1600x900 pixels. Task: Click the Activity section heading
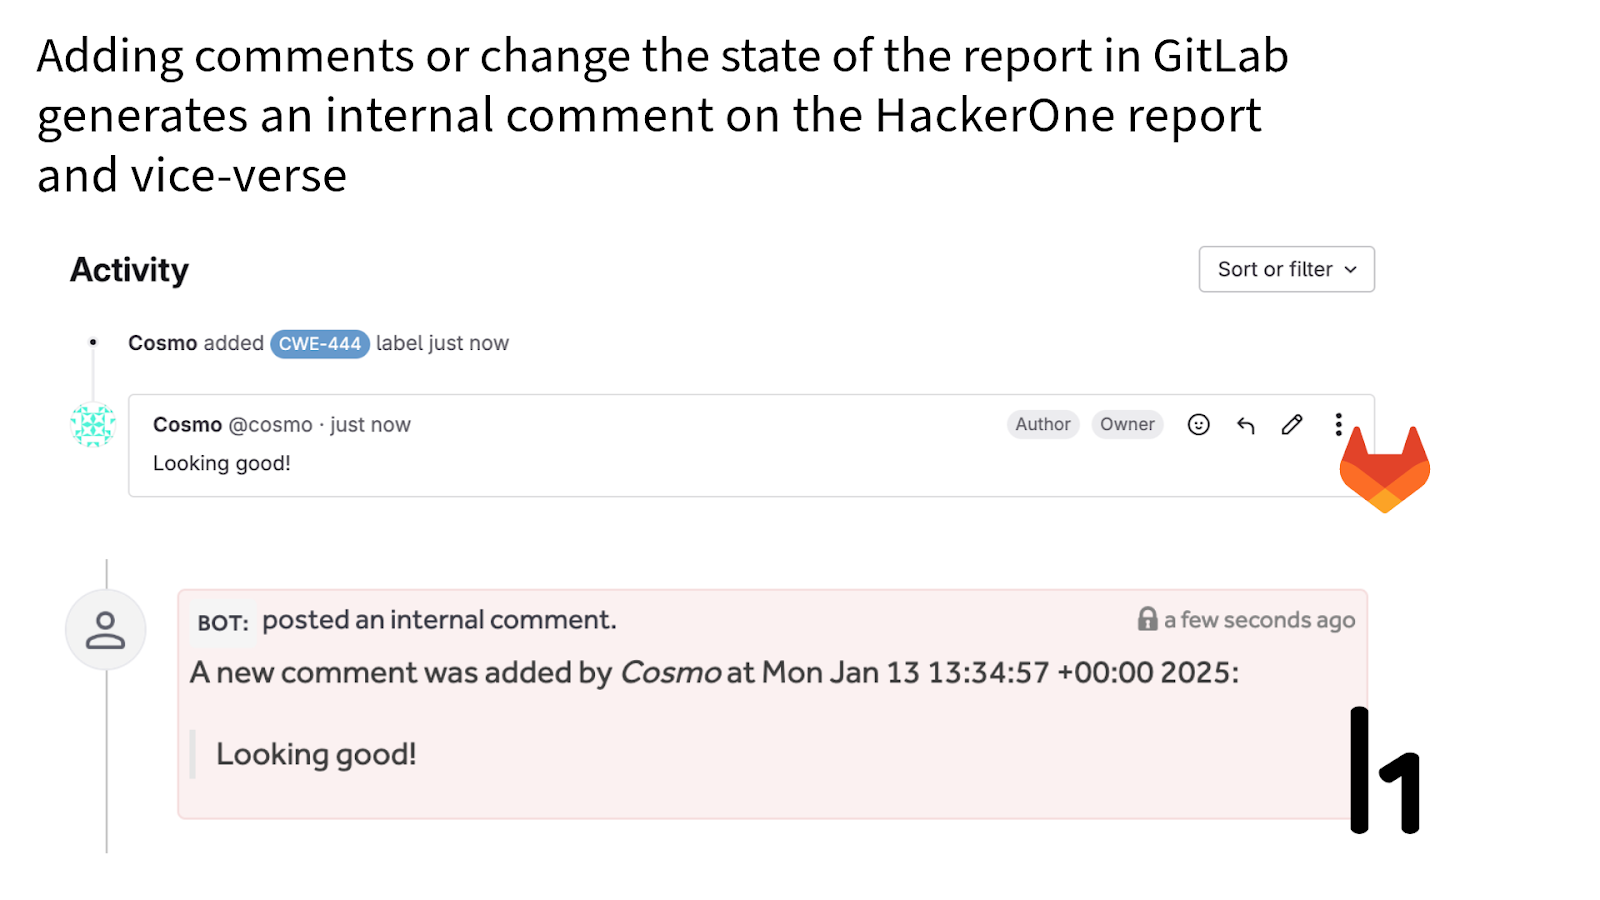coord(128,268)
